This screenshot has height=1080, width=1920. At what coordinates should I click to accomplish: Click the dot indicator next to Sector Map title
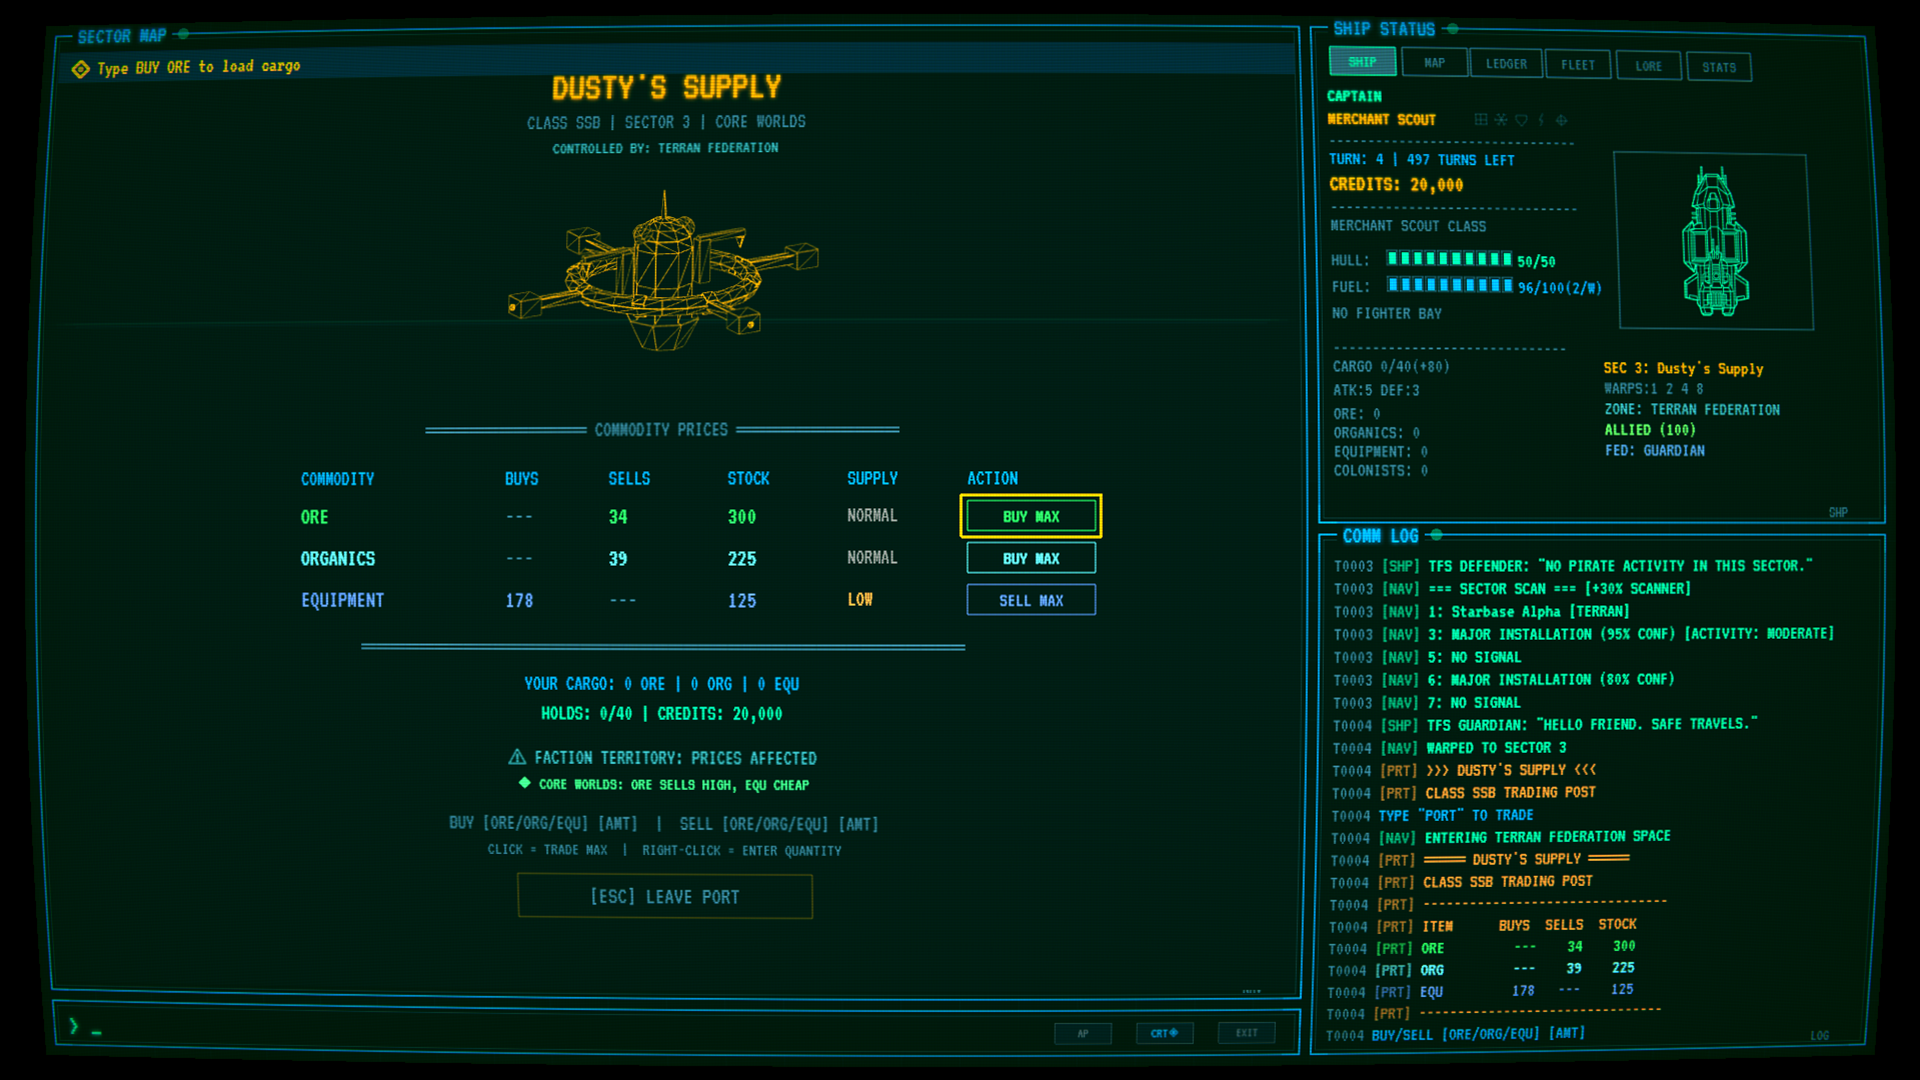point(183,34)
